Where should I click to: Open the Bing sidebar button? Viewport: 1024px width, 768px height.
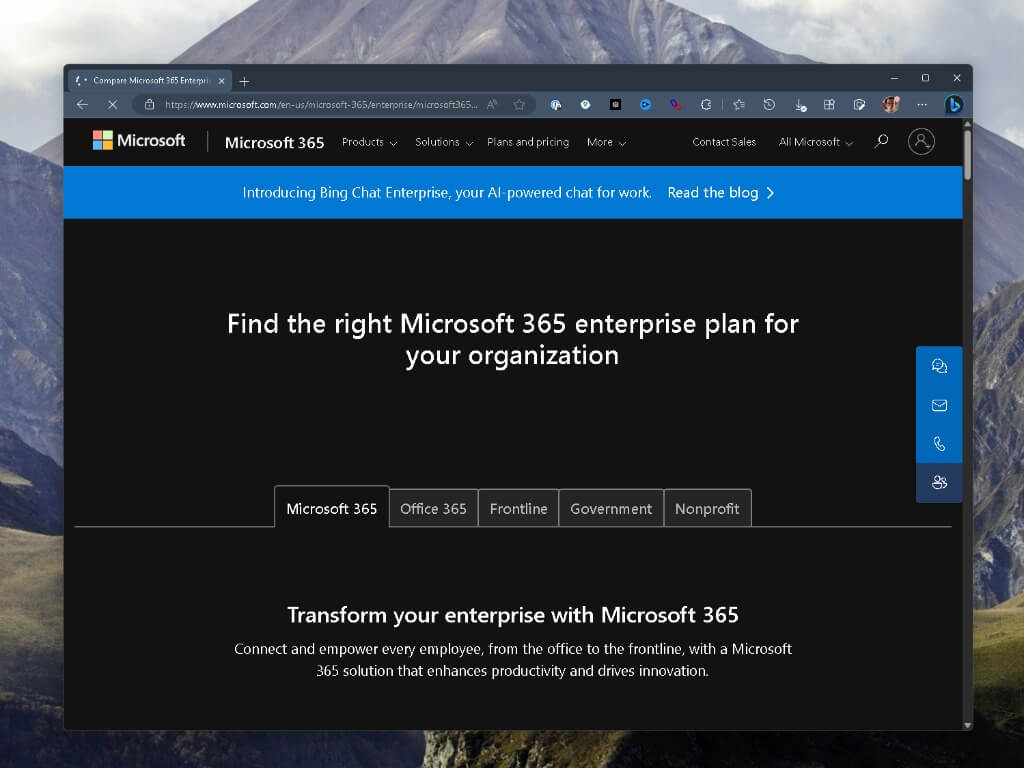point(953,104)
